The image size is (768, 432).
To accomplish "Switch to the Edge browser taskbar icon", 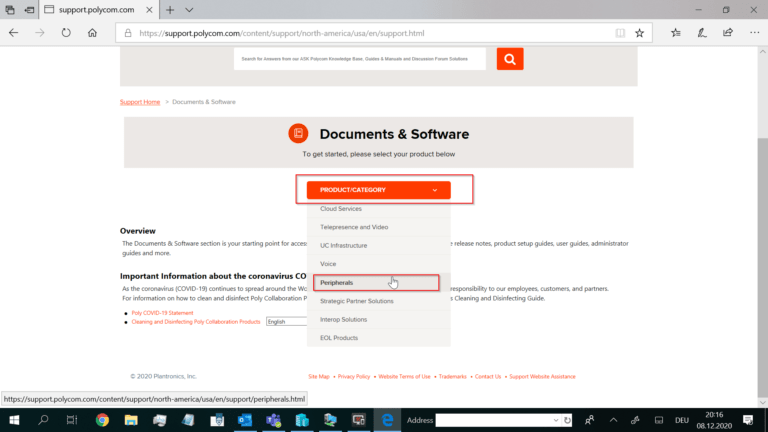I will click(x=387, y=420).
